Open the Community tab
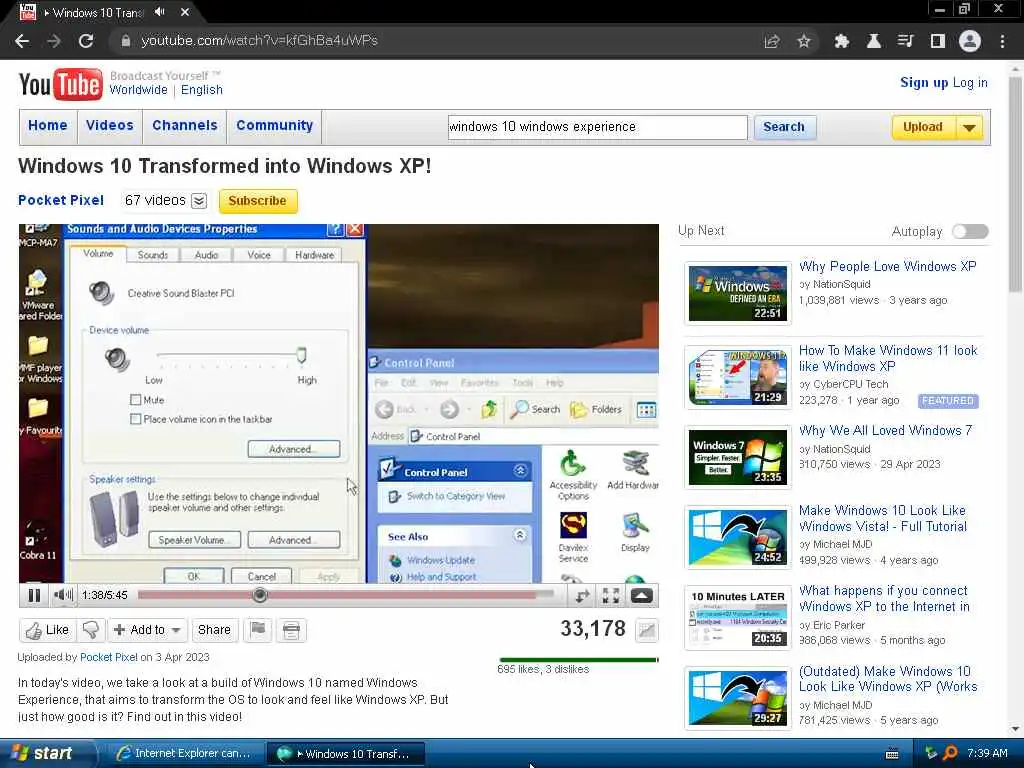 [x=274, y=125]
